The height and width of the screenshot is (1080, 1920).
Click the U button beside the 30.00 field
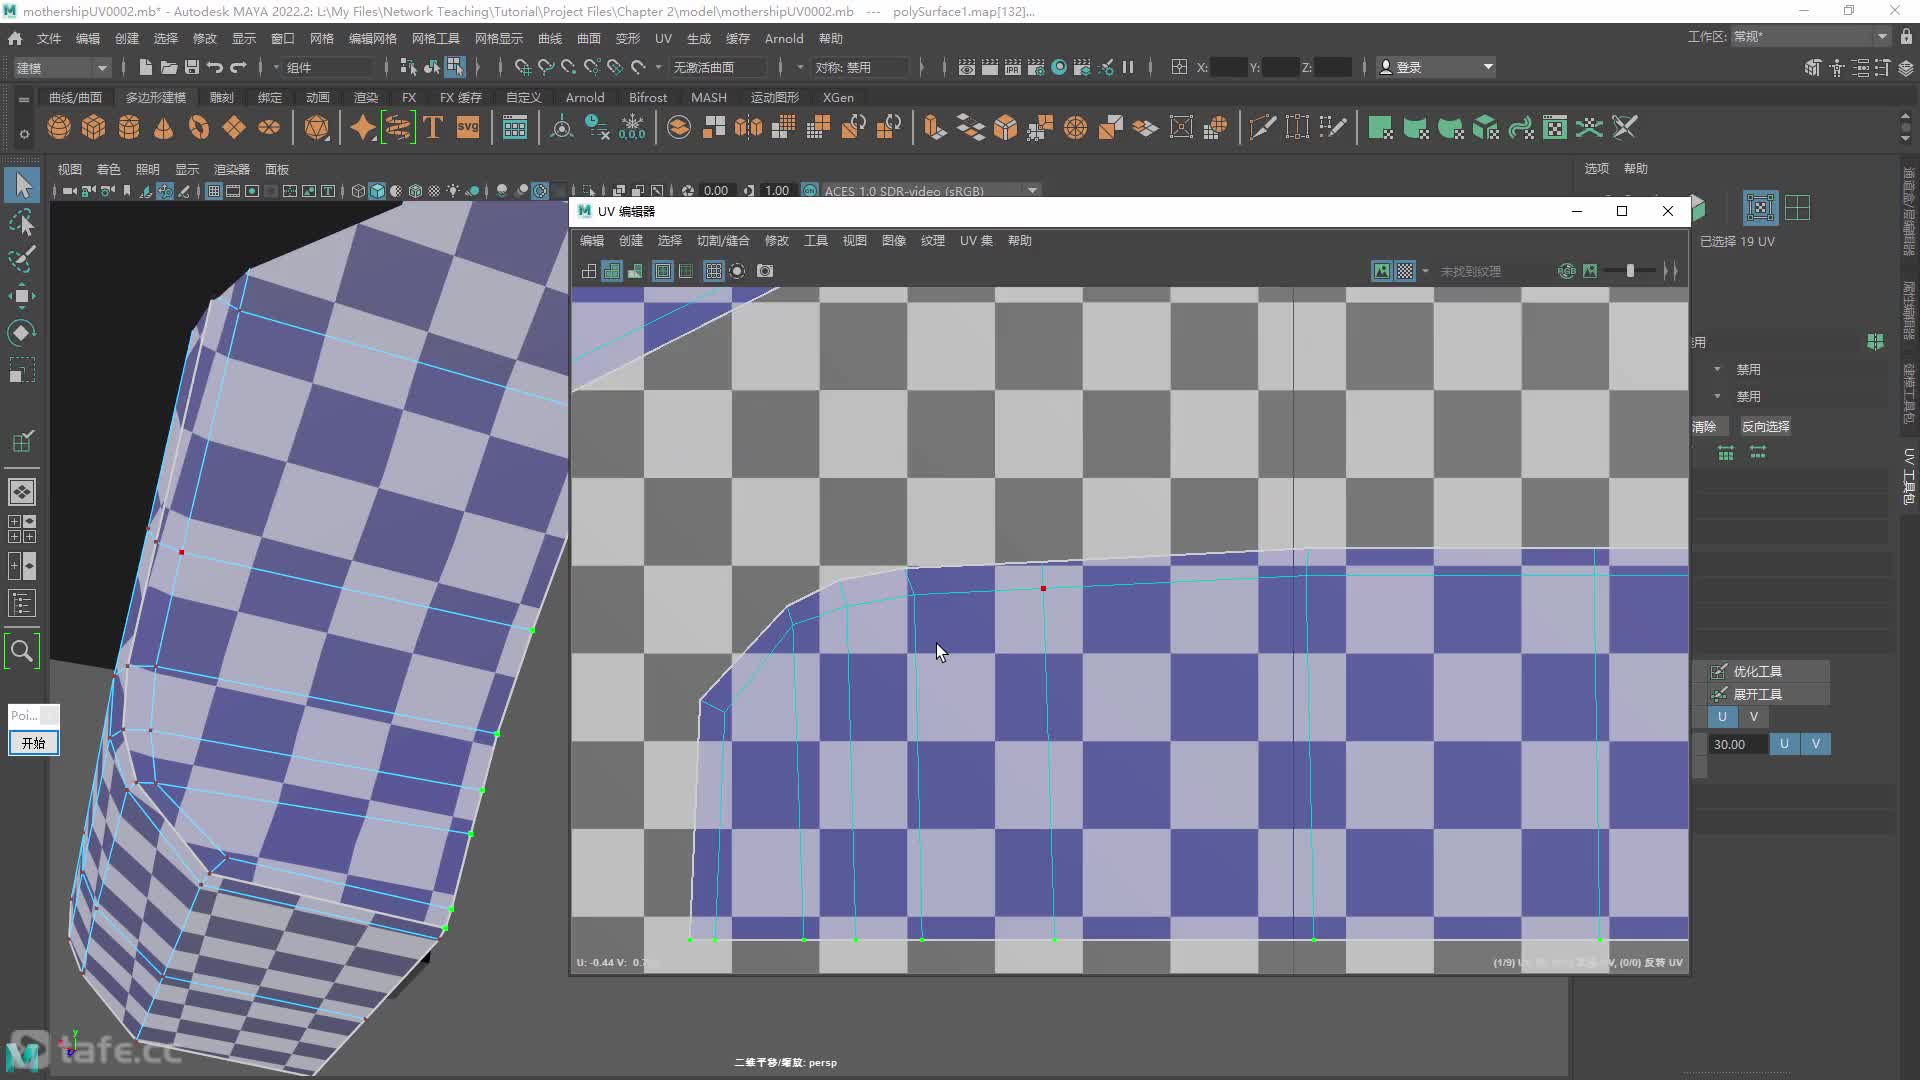tap(1783, 744)
